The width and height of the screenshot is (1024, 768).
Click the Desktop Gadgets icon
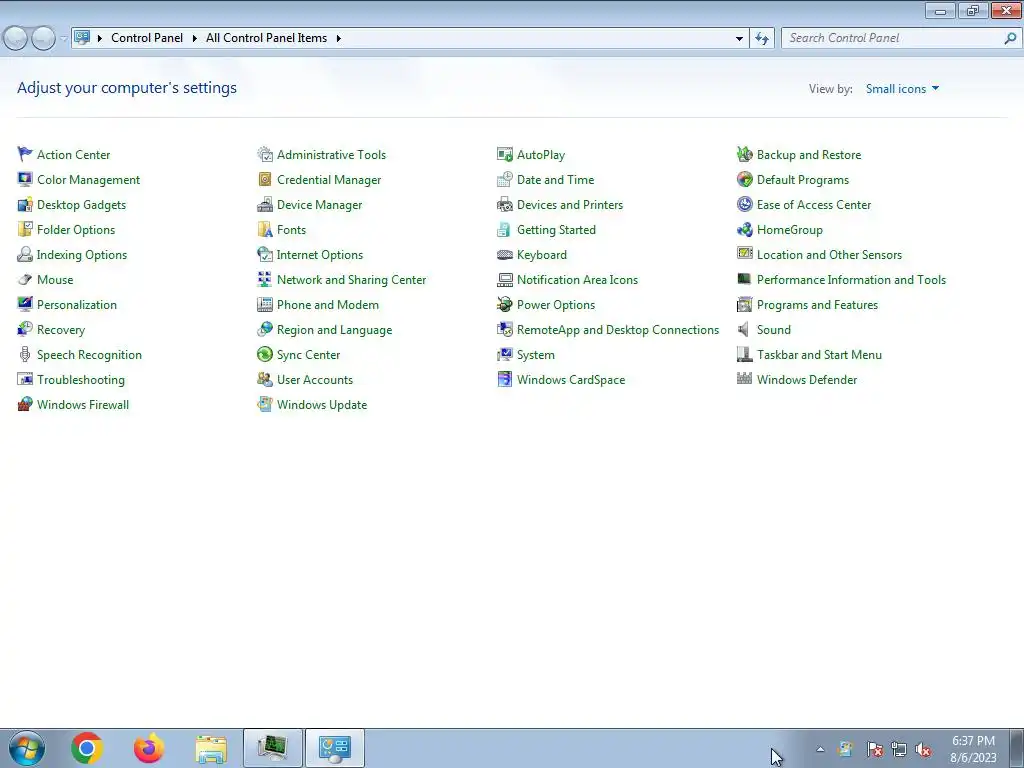click(x=25, y=204)
